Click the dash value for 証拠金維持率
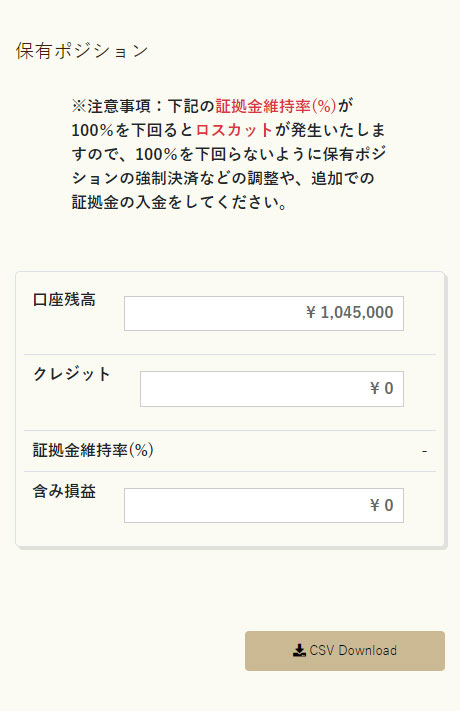 pyautogui.click(x=425, y=451)
